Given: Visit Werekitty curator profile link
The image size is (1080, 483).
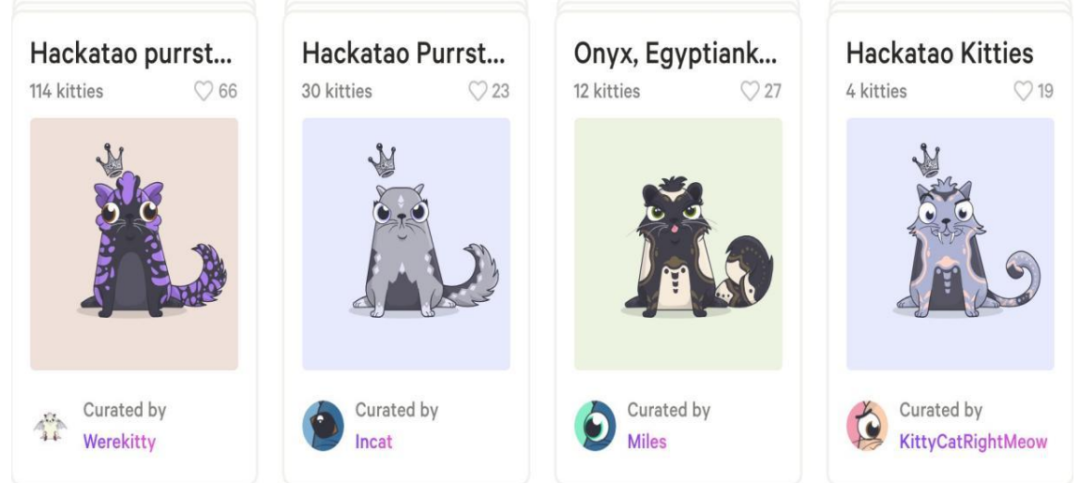Looking at the screenshot, I should pos(119,442).
